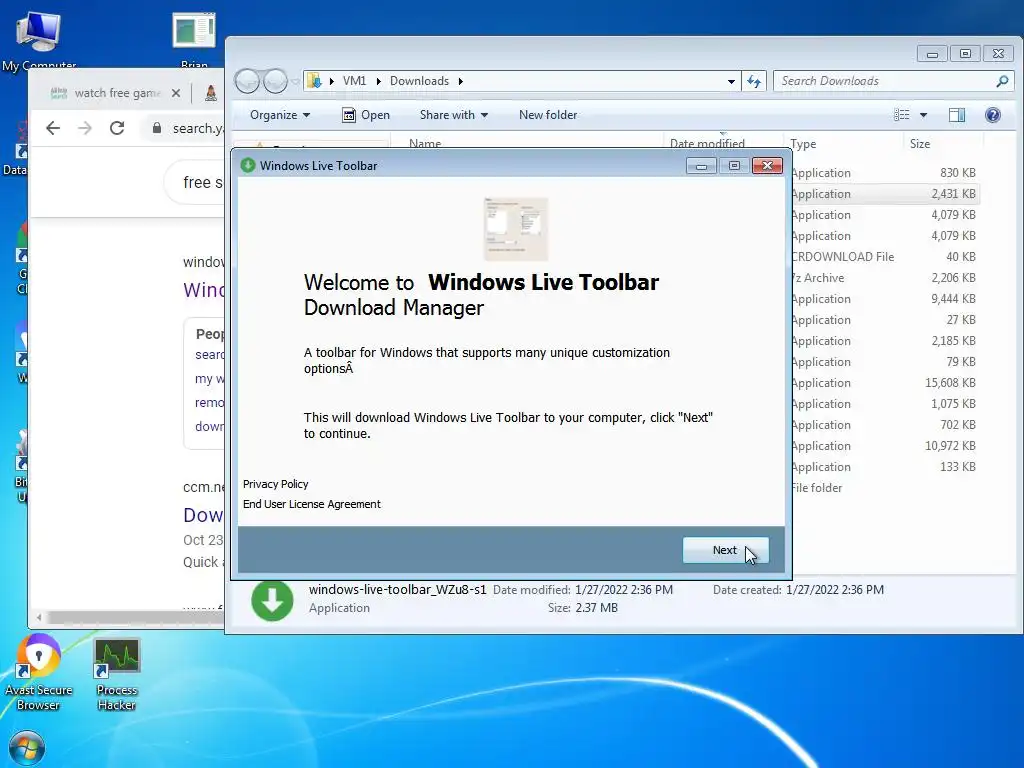This screenshot has height=768, width=1024.
Task: Click the installer preview thumbnail image
Action: [516, 229]
